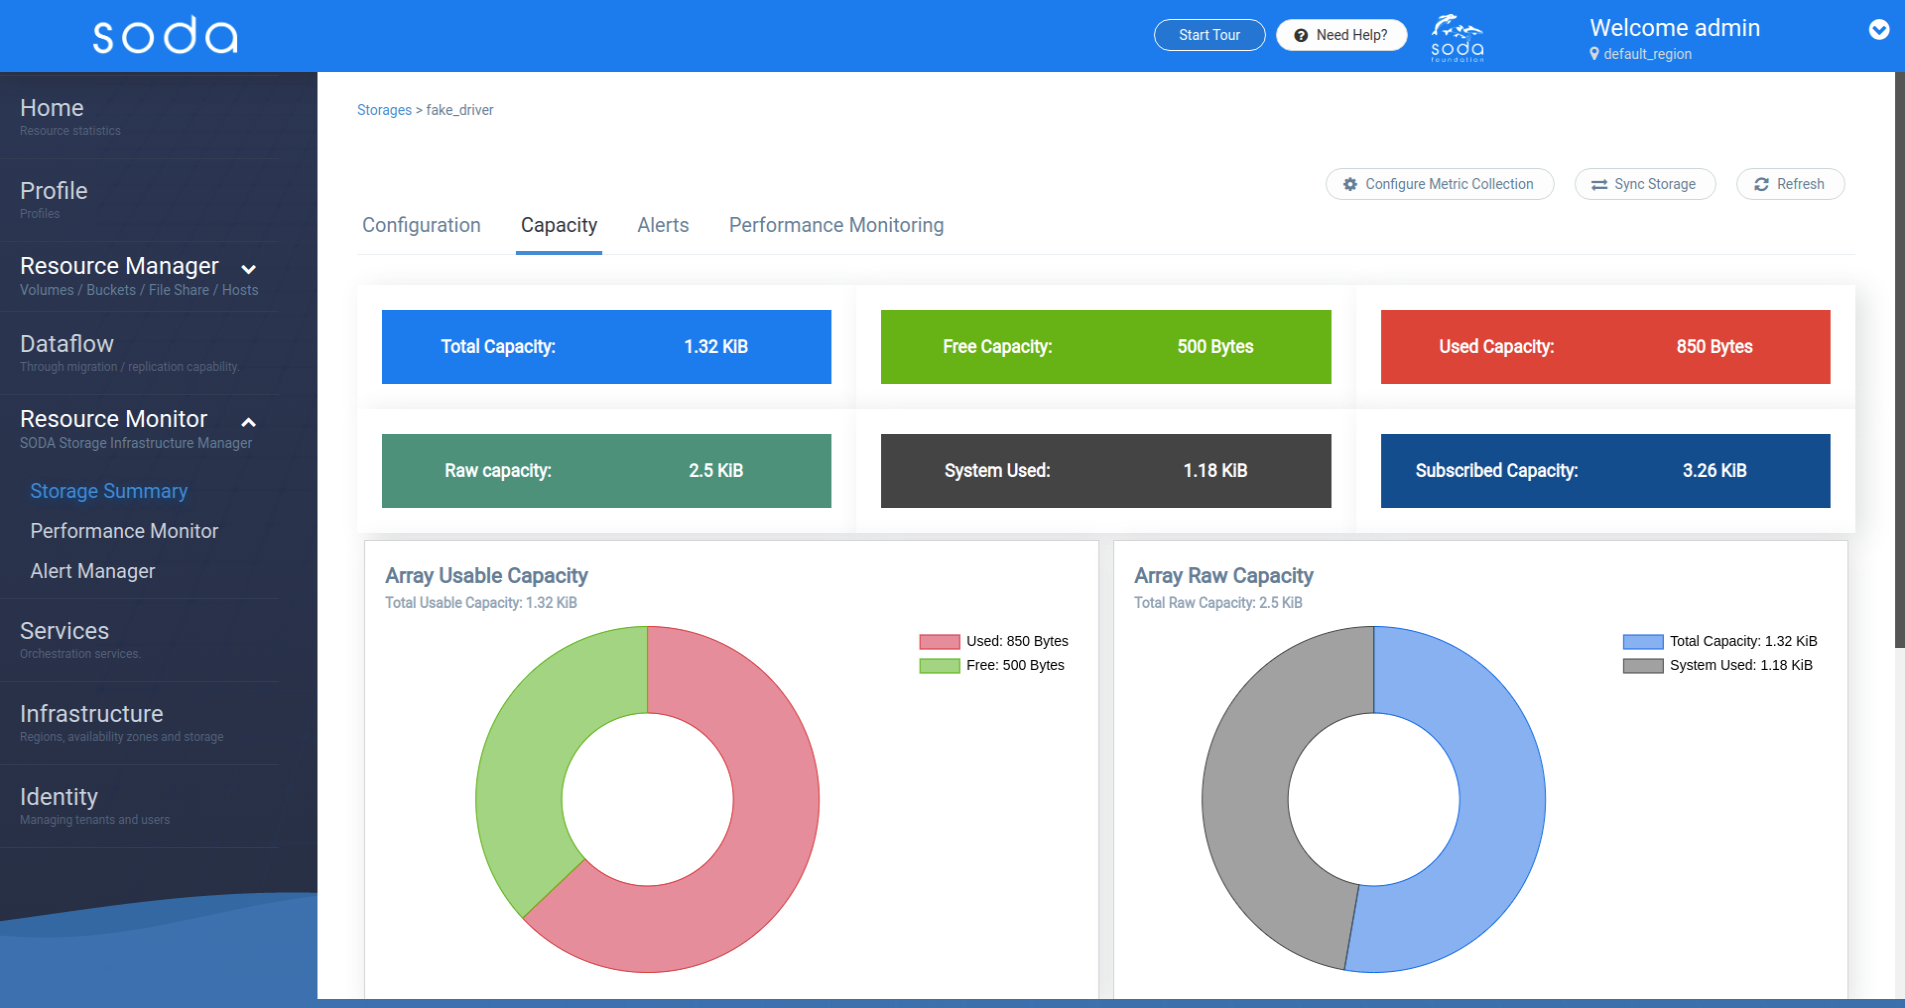Click the Array Raw Capacity heading
The image size is (1905, 1008).
coord(1223,576)
